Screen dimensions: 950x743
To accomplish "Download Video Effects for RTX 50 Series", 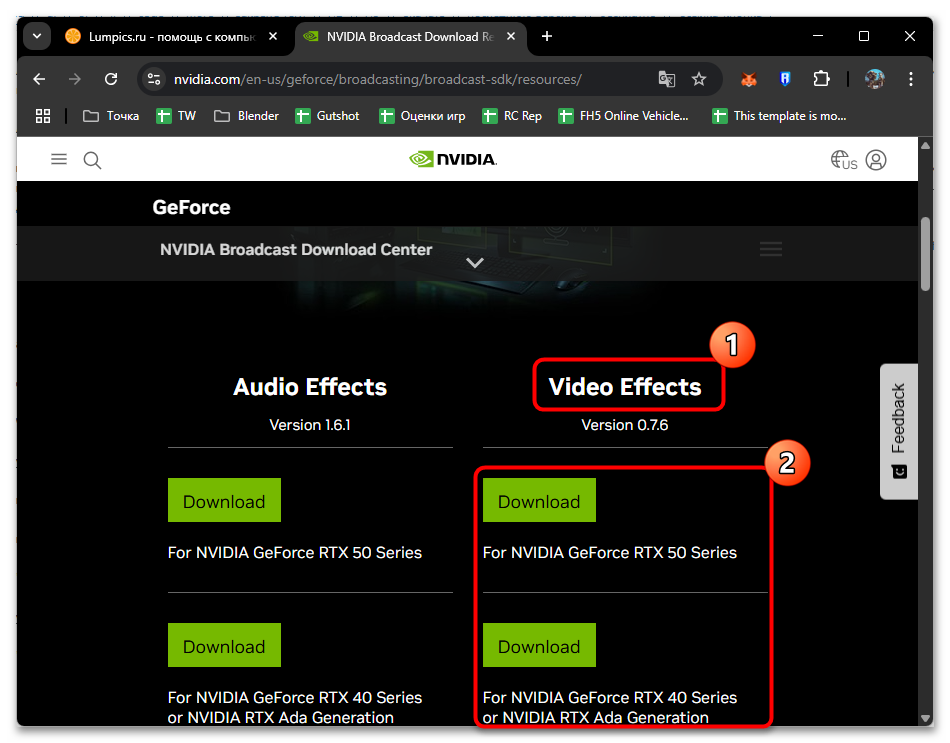I will (x=539, y=500).
